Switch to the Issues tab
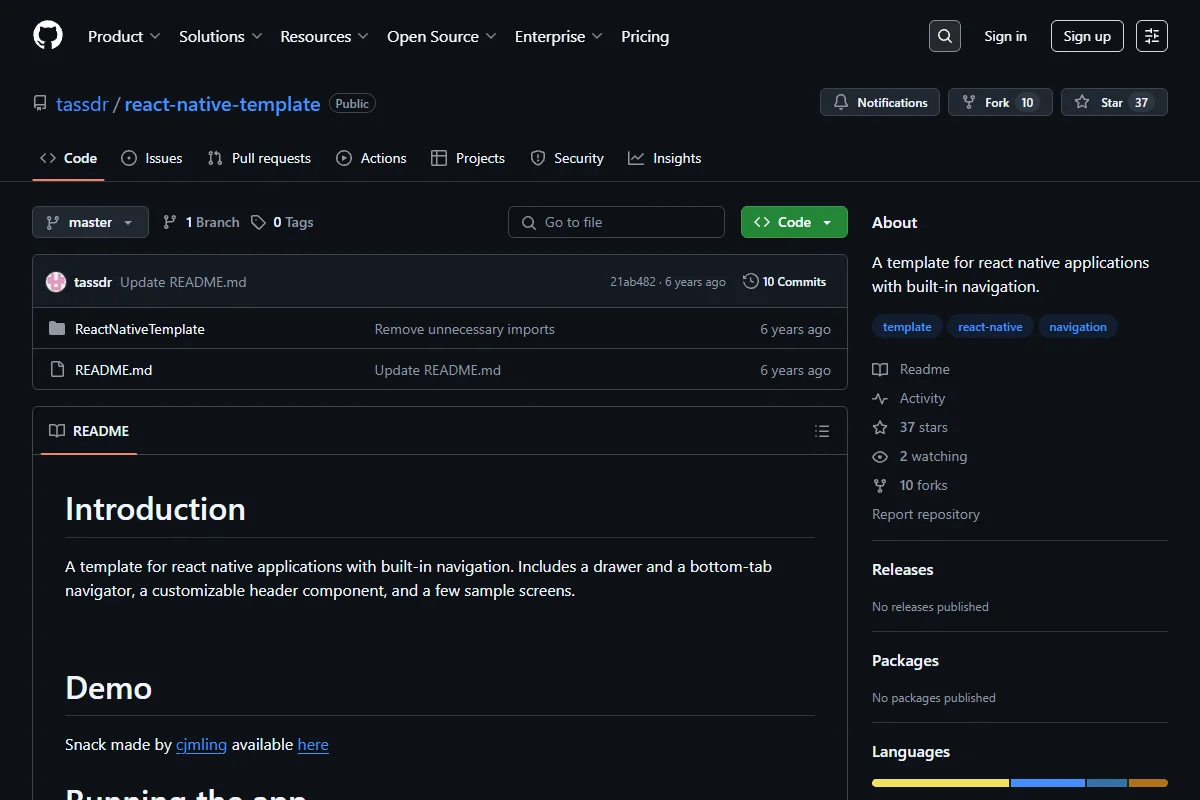This screenshot has height=800, width=1200. (x=152, y=158)
